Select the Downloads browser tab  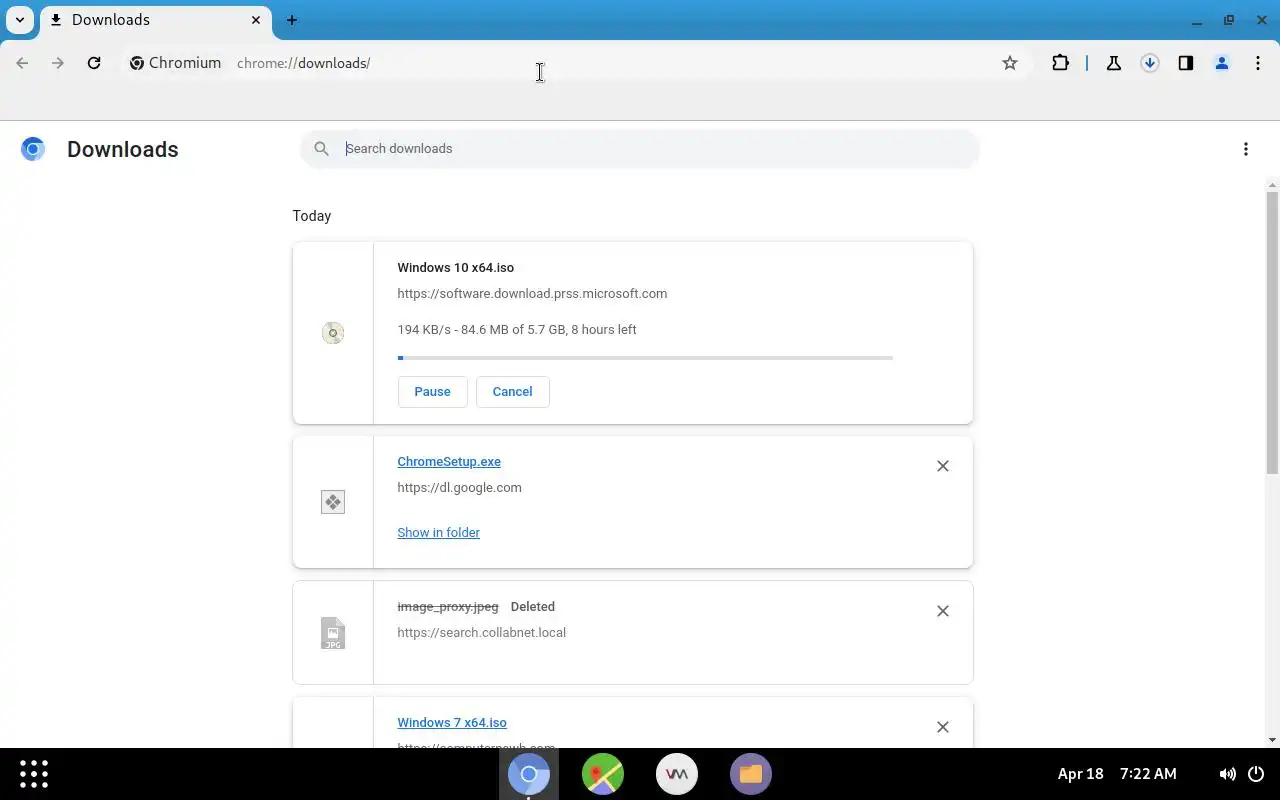(x=155, y=20)
